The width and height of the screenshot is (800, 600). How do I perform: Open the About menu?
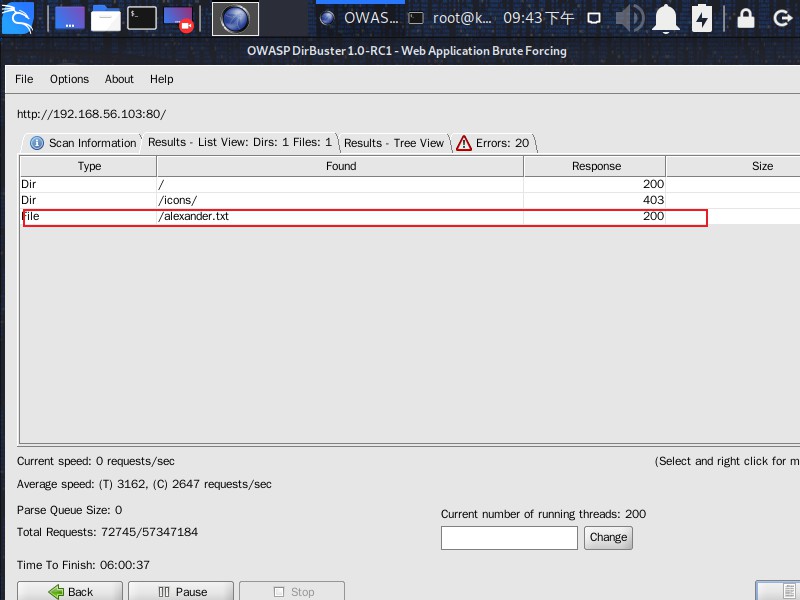[x=119, y=79]
